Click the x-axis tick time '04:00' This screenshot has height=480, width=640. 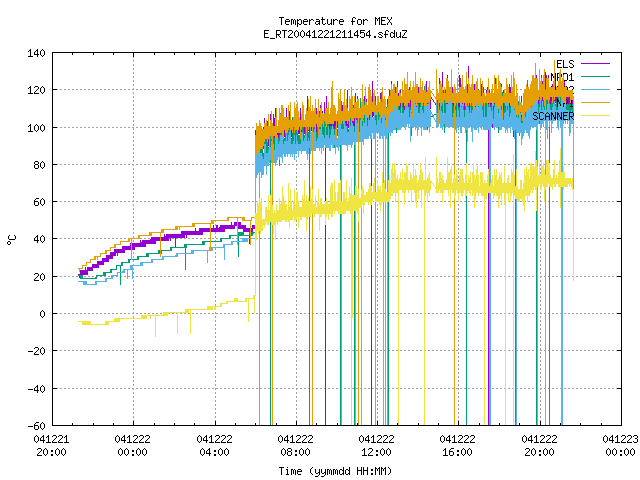(x=214, y=452)
